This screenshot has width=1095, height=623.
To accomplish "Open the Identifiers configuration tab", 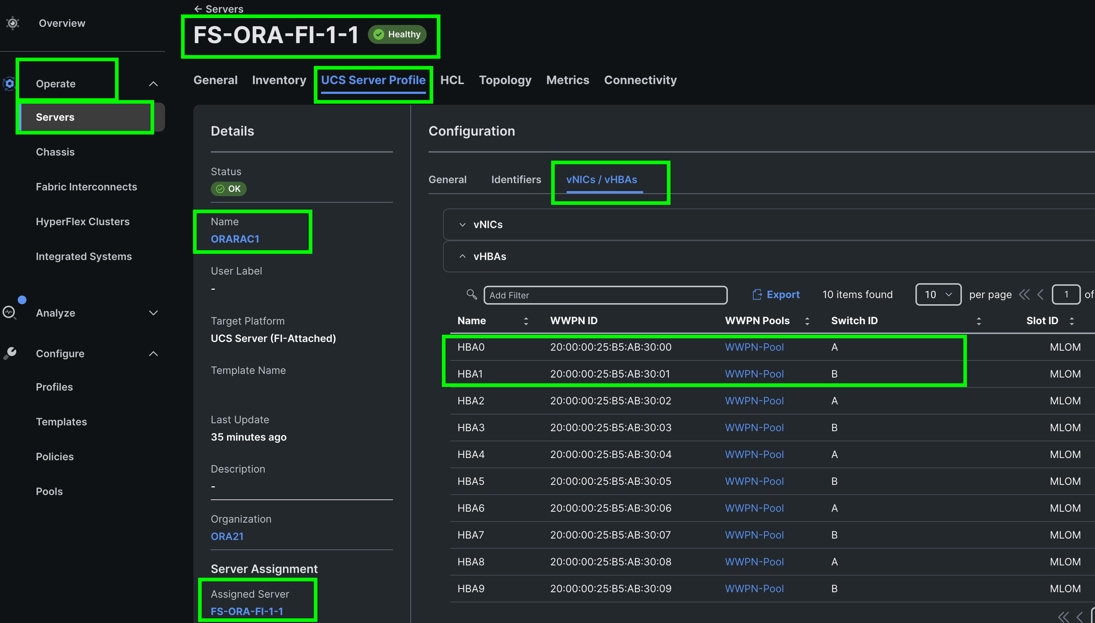I will click(516, 180).
